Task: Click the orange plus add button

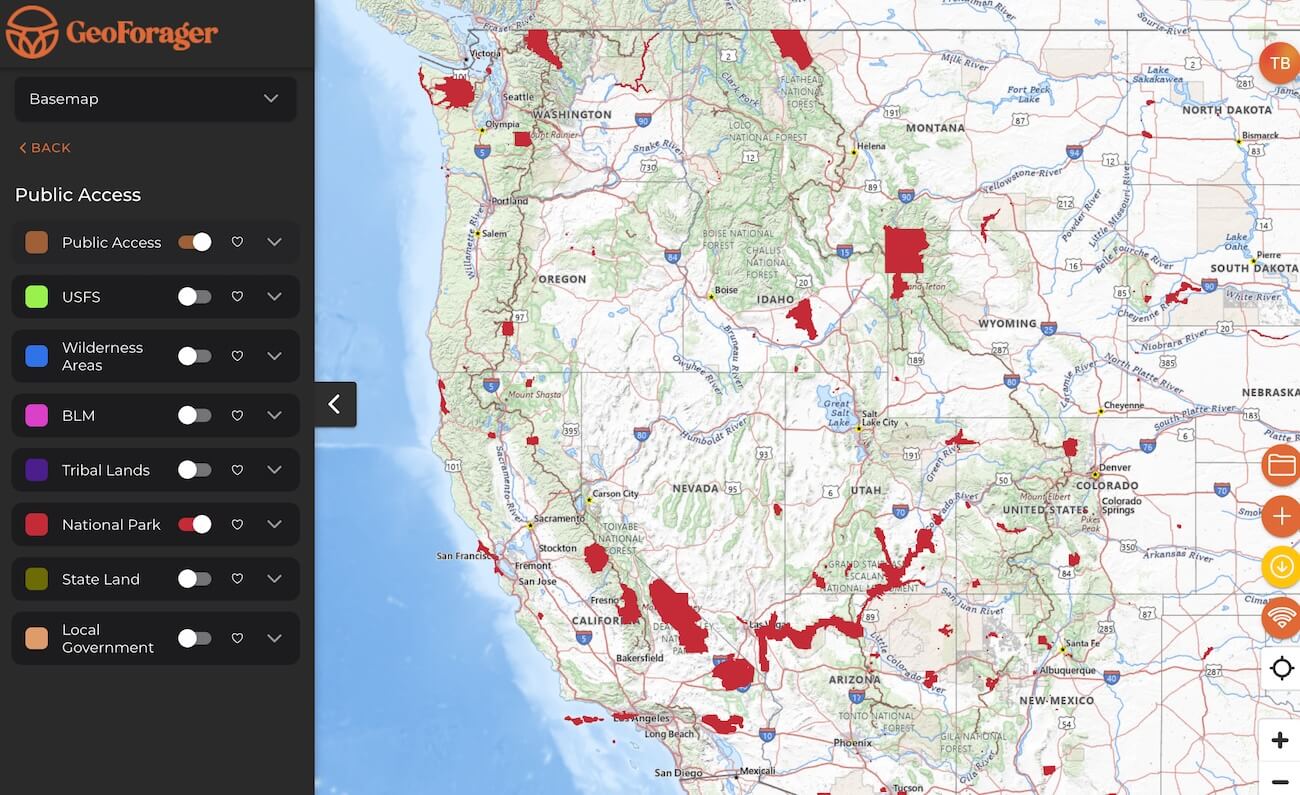Action: (x=1280, y=516)
